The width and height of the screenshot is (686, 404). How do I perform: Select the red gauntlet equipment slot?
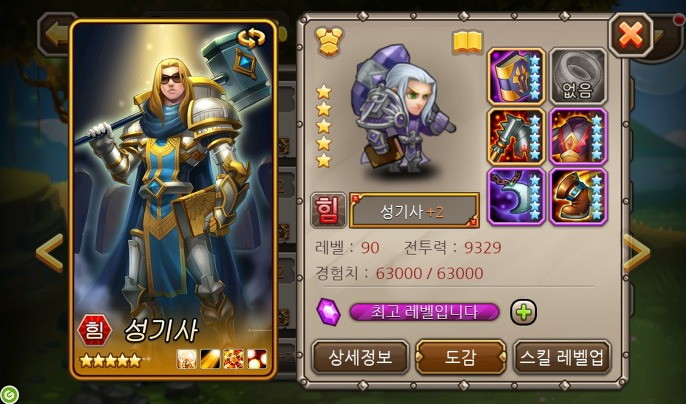click(x=517, y=137)
